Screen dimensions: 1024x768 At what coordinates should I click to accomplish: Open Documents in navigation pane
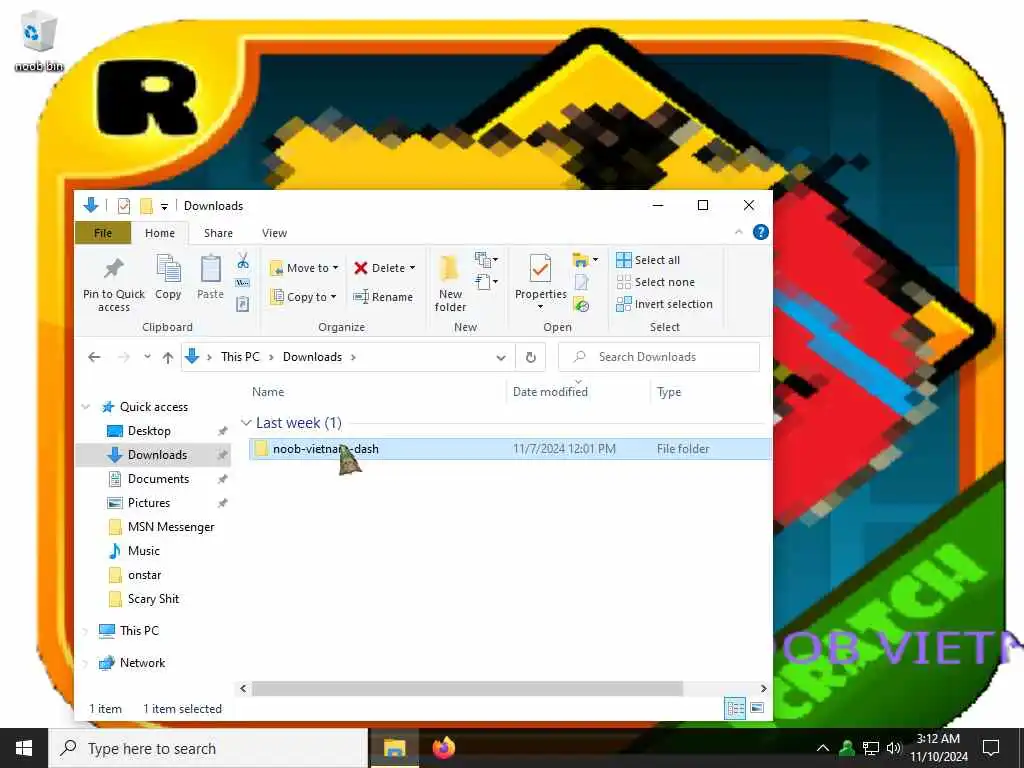(158, 479)
